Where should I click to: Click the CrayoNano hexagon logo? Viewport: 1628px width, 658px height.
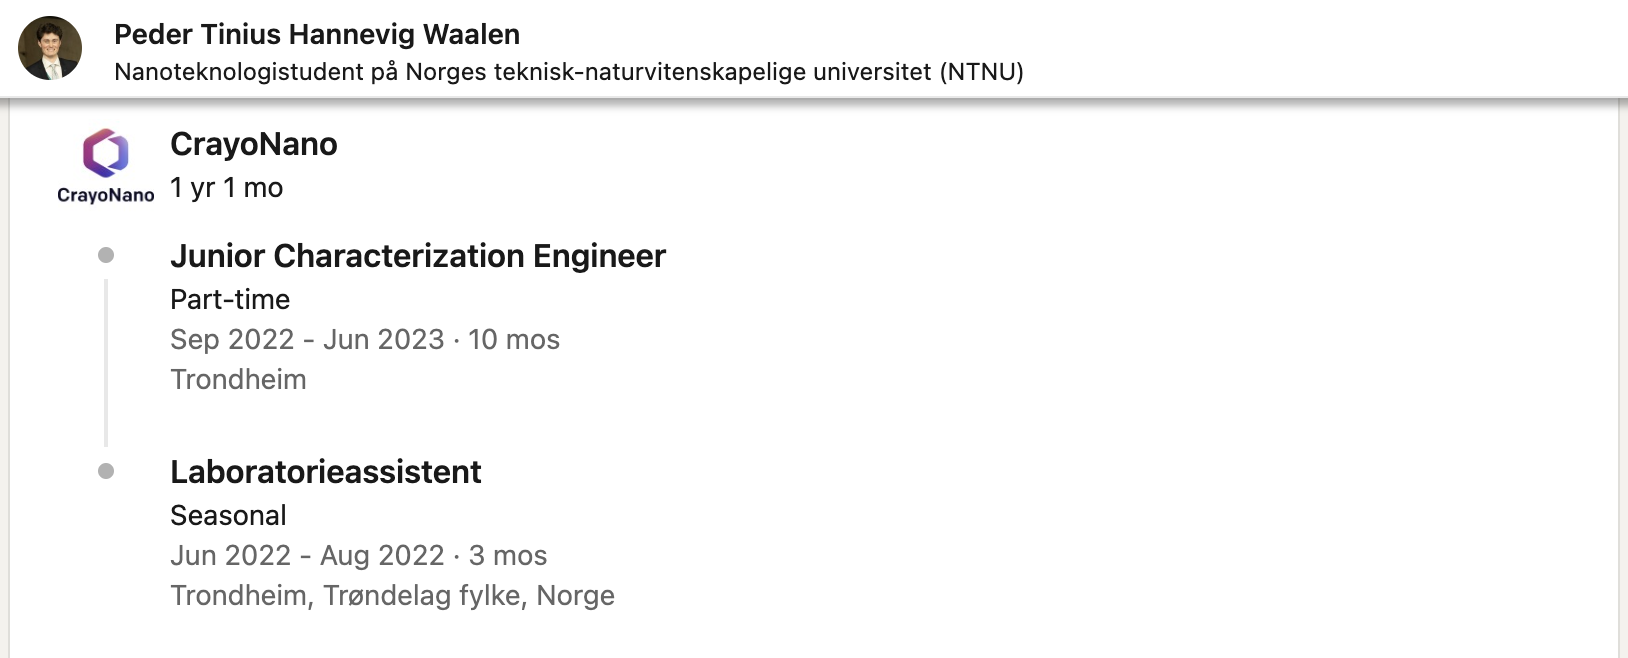(106, 153)
